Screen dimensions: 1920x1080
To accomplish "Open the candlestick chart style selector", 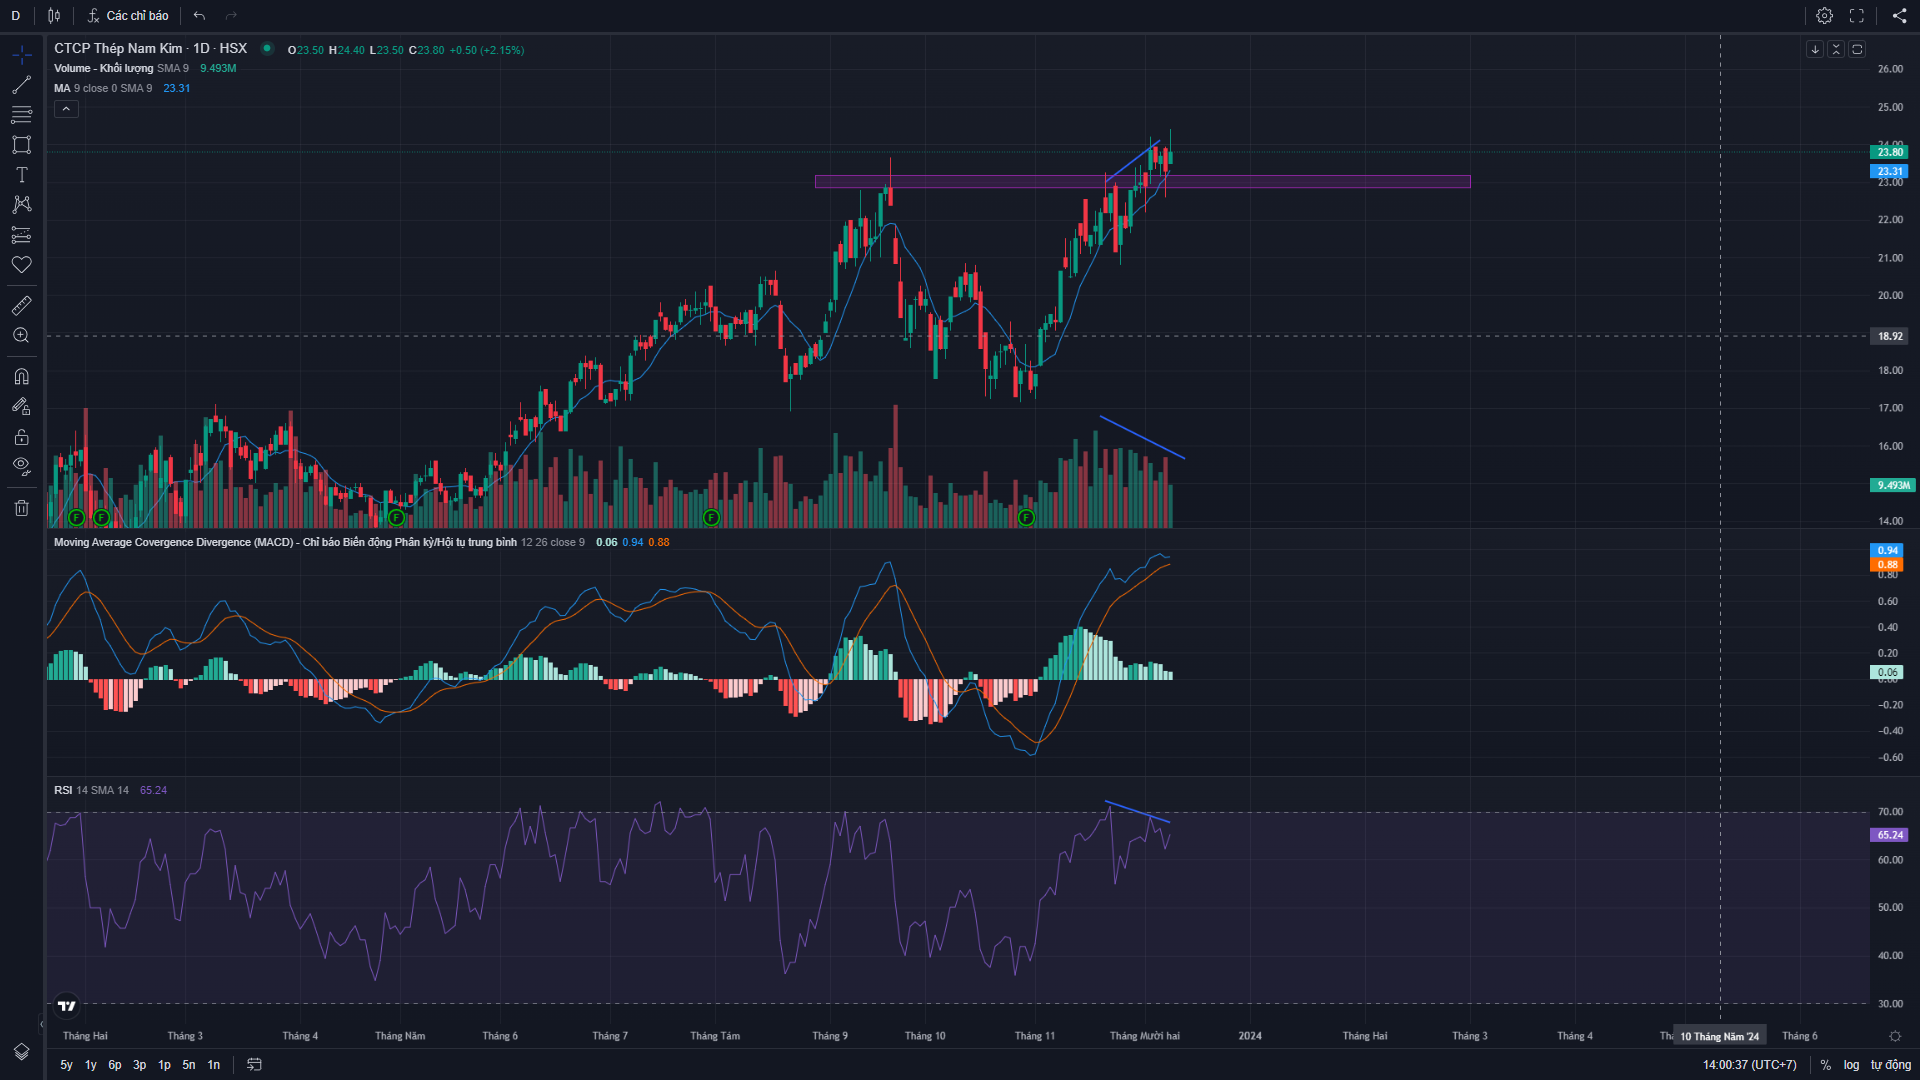I will click(x=54, y=16).
